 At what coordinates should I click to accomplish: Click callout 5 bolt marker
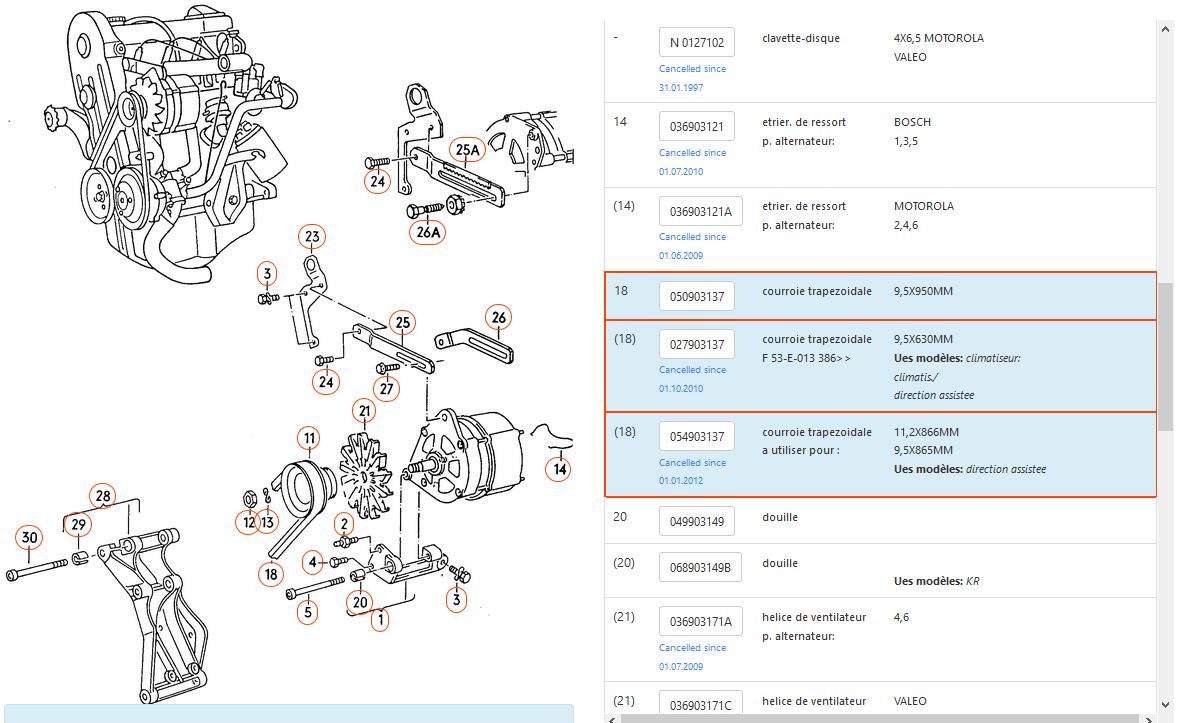tap(308, 612)
